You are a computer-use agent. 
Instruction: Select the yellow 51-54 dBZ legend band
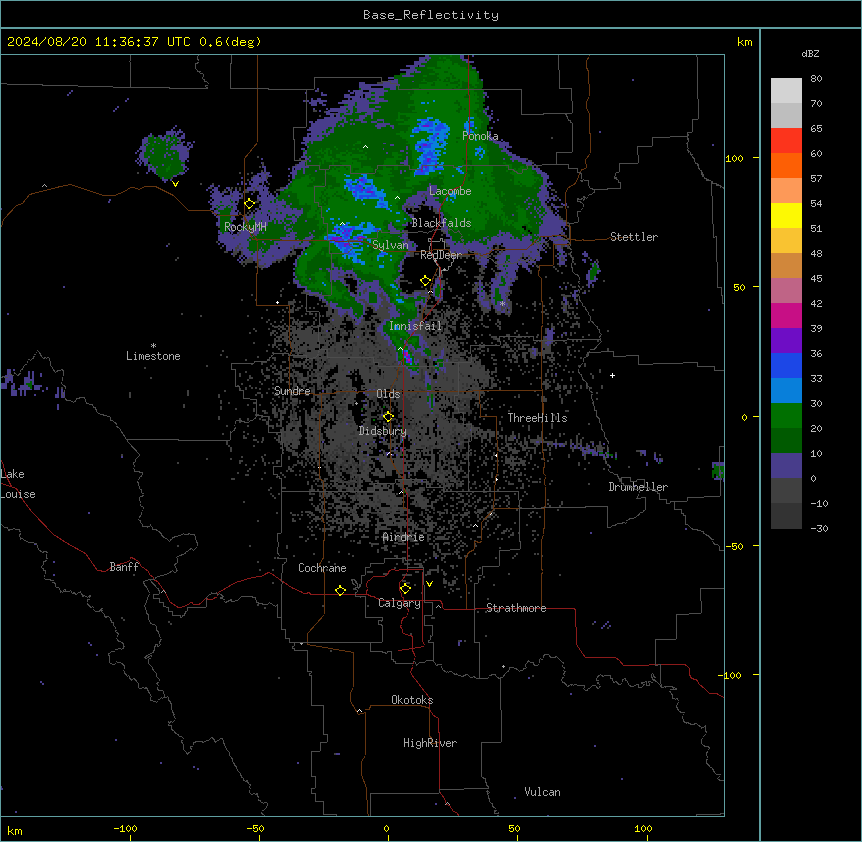786,215
